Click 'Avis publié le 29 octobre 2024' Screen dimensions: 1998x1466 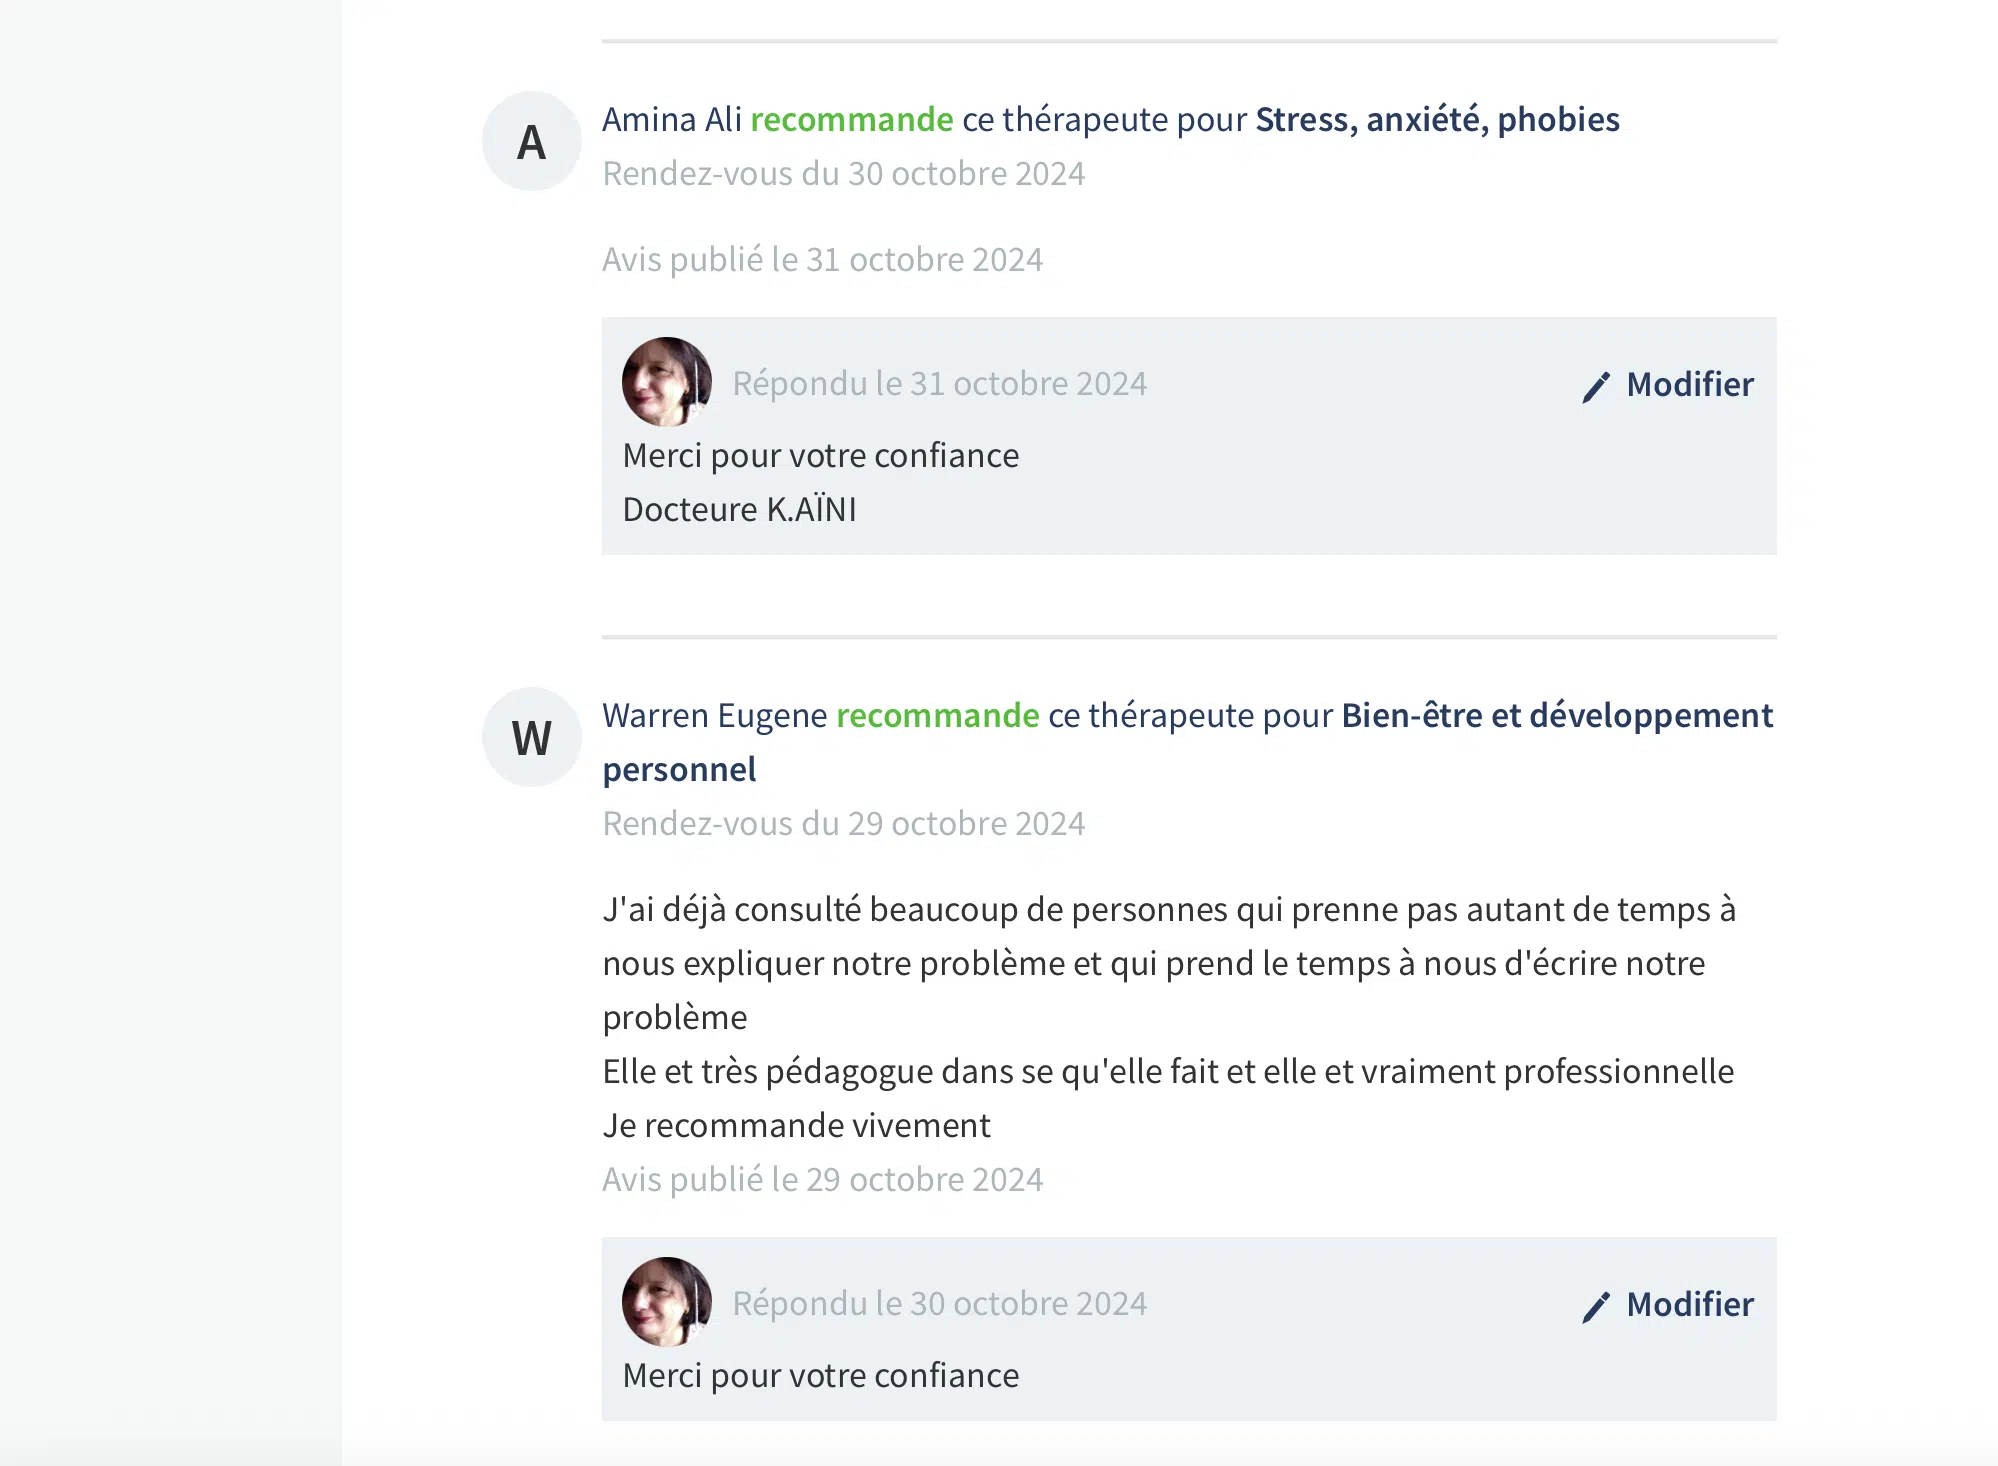(x=822, y=1180)
